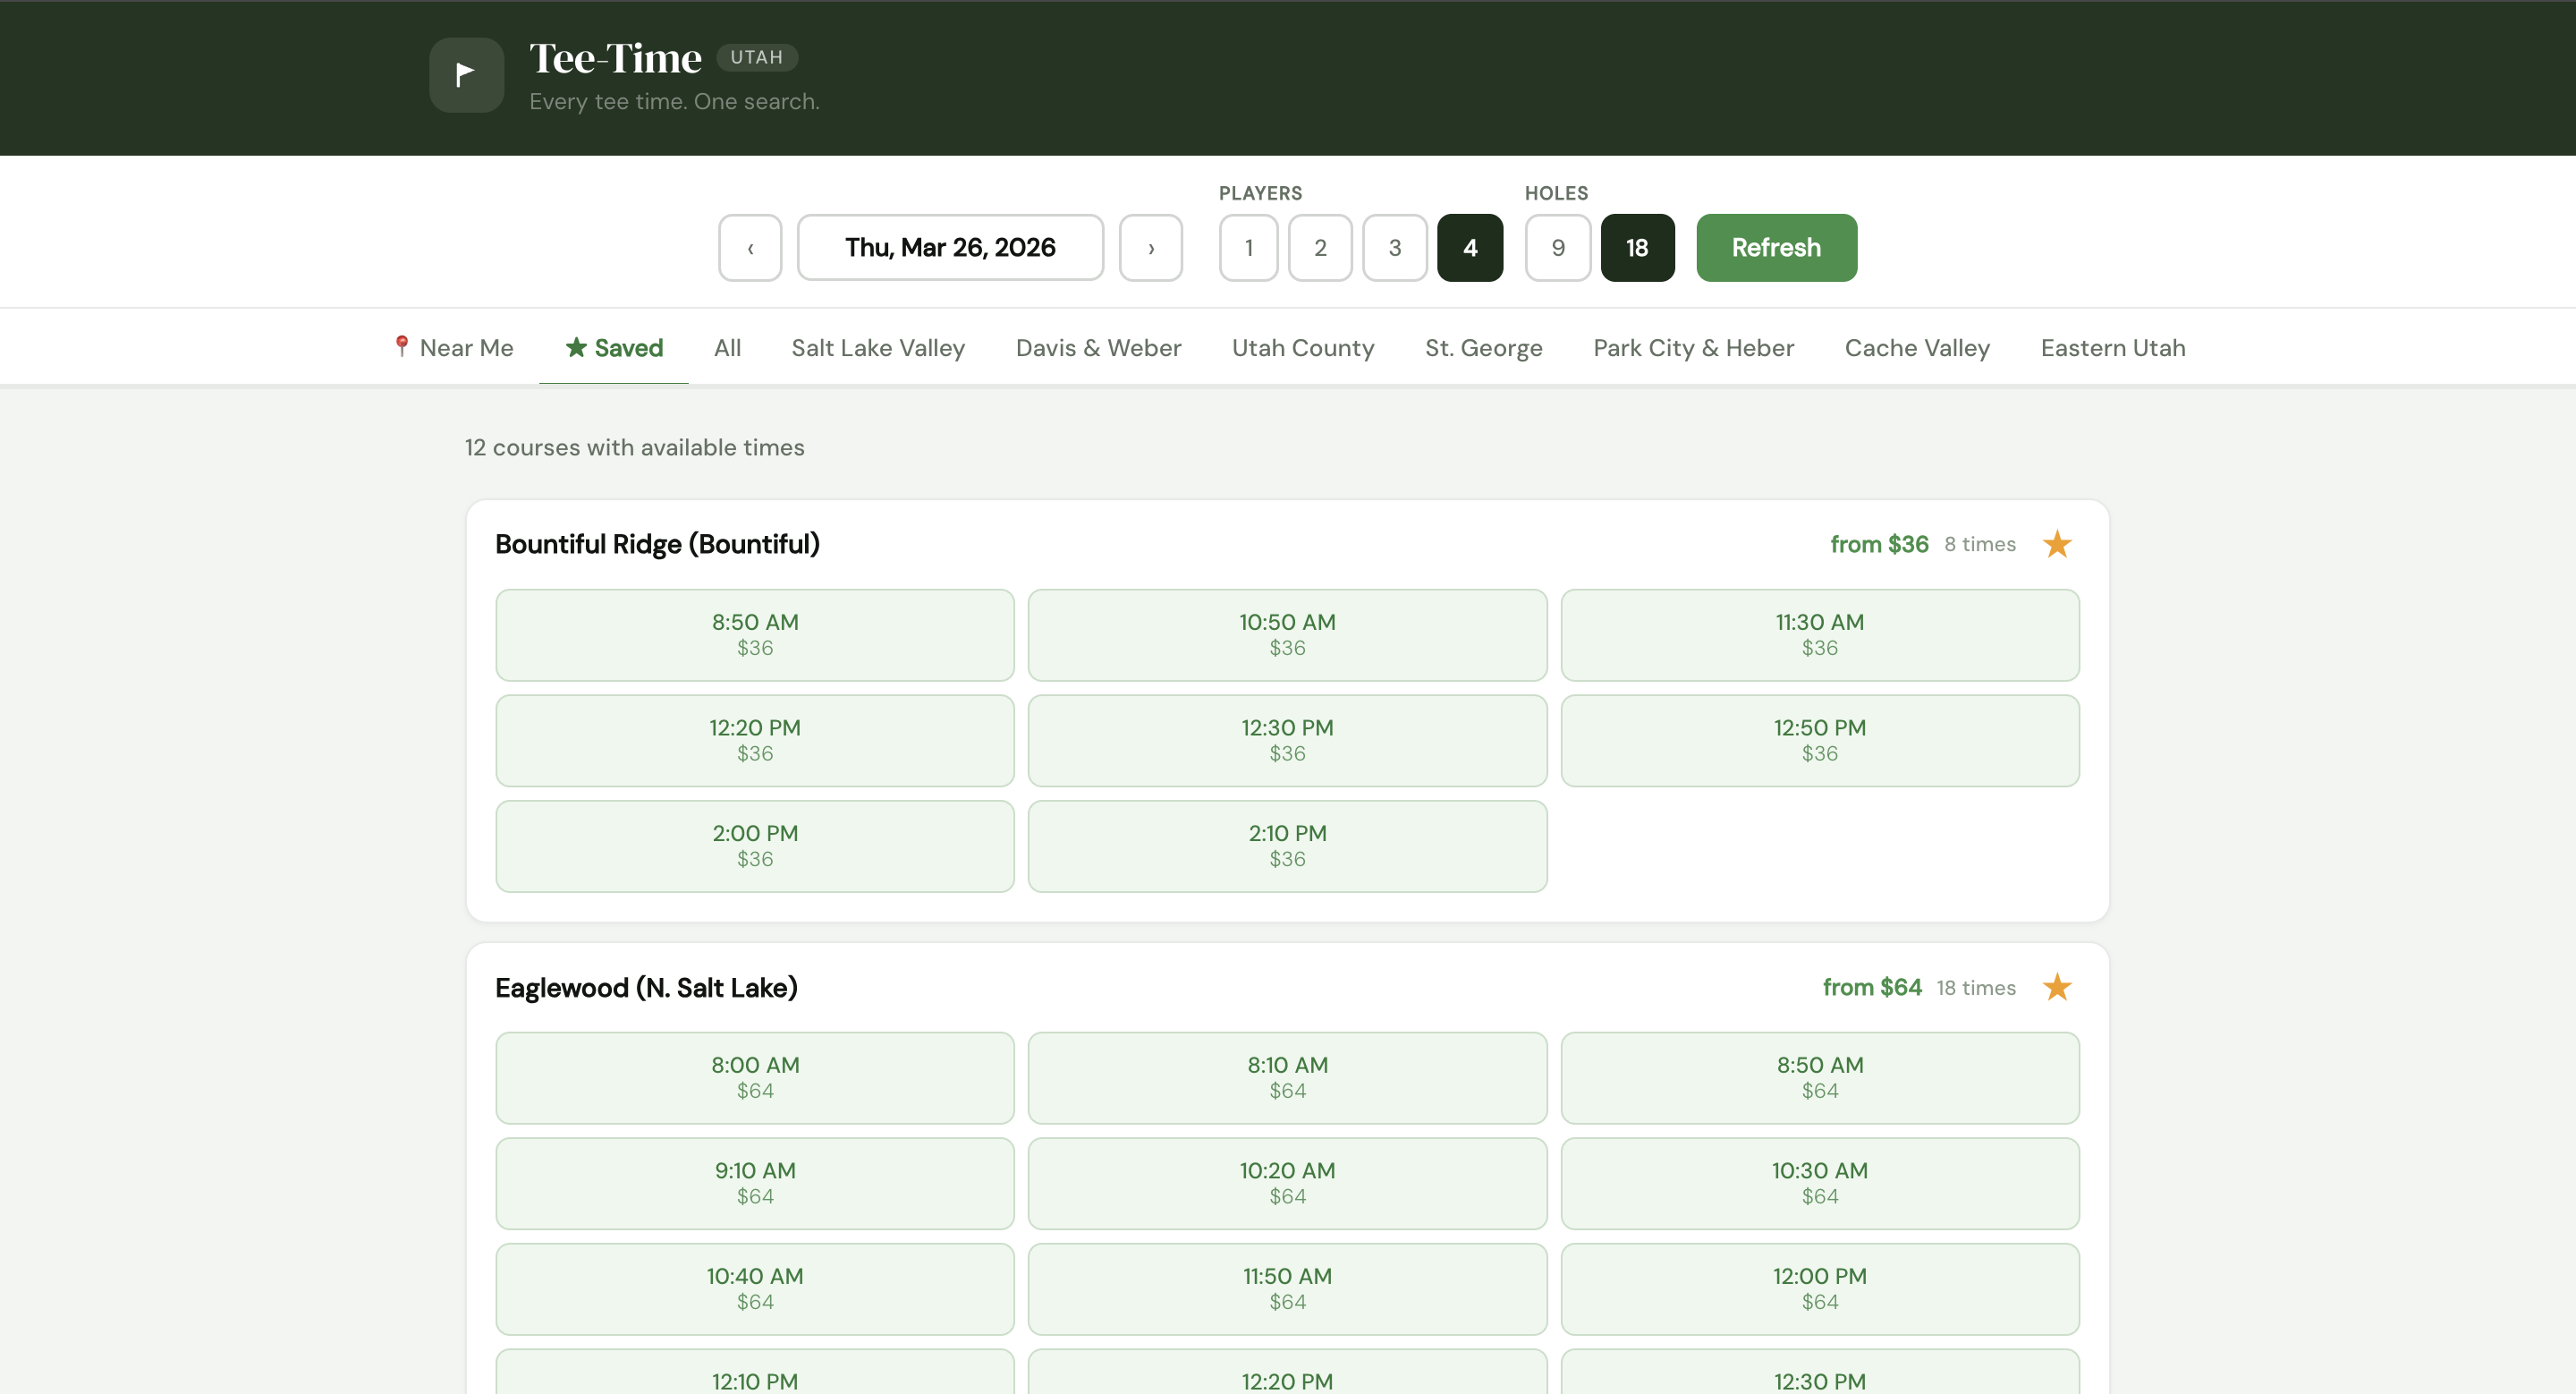Click the gold star next to Eaglewood
The width and height of the screenshot is (2576, 1394).
coord(2057,987)
